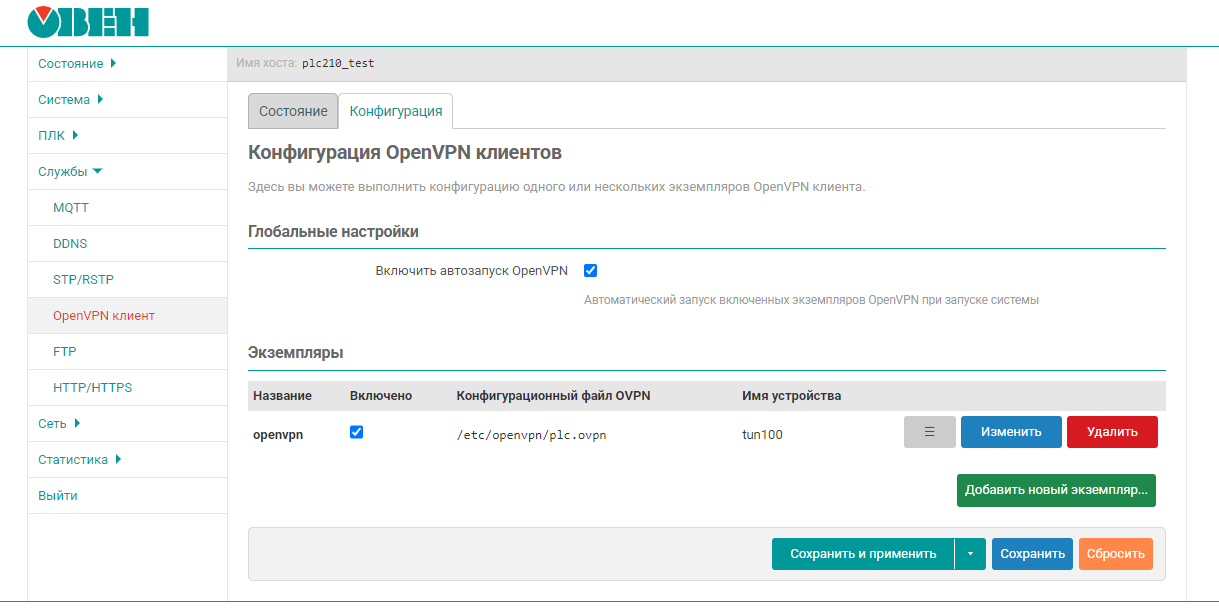Open the dropdown arrow beside Save and apply
The height and width of the screenshot is (615, 1219).
(x=970, y=554)
